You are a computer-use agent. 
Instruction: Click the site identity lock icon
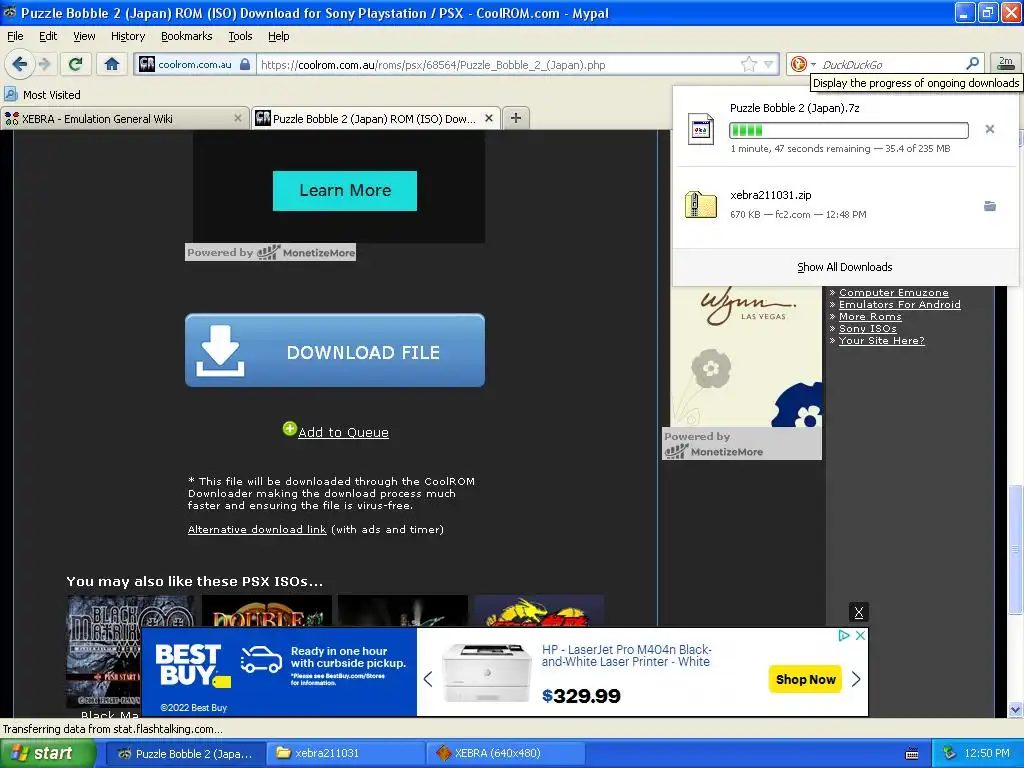point(245,64)
